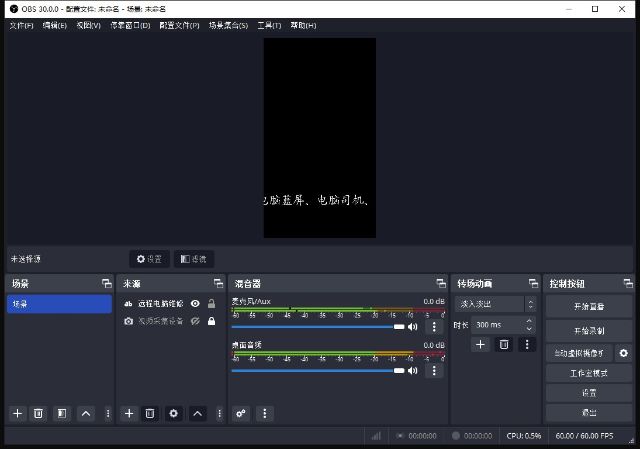This screenshot has width=640, height=449.
Task: Click the 未选择源 label in source toolbar
Action: pyautogui.click(x=26, y=259)
